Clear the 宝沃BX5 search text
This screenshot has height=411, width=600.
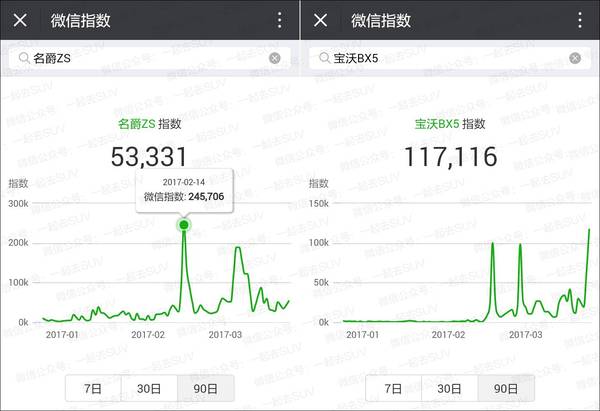tap(575, 58)
